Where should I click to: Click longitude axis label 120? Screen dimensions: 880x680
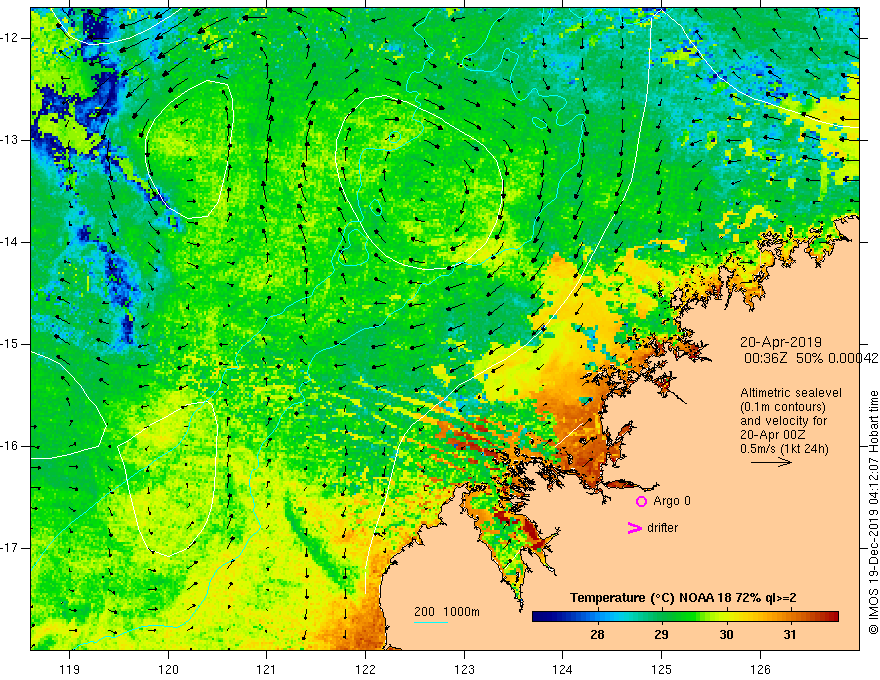click(x=168, y=669)
